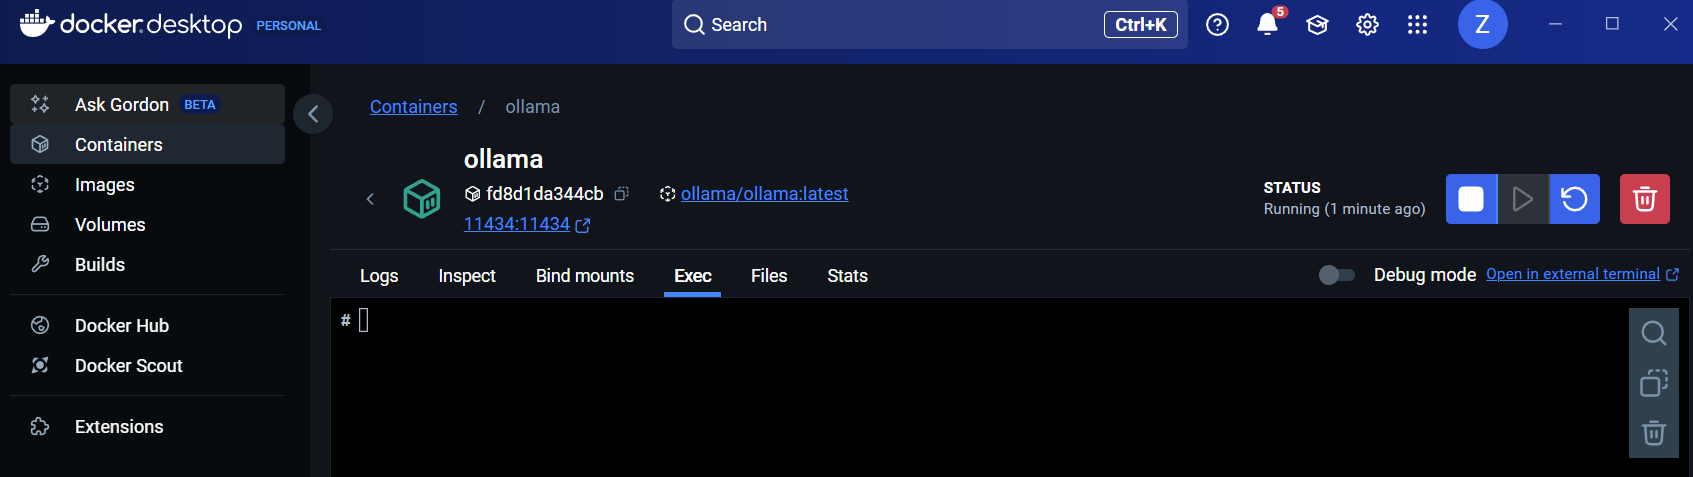Open the Learning center graduation cap icon

pos(1317,25)
